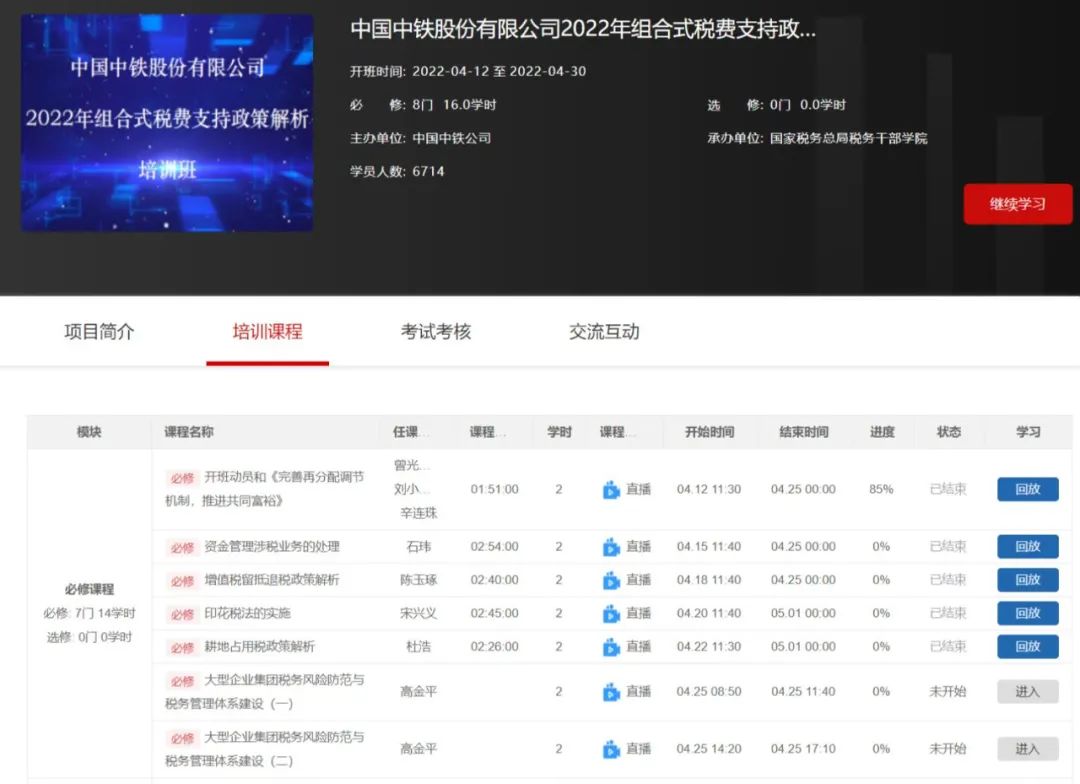This screenshot has width=1080, height=784.
Task: Click the 直播 camera icon for 印花税法的实施
Action: coord(613,613)
